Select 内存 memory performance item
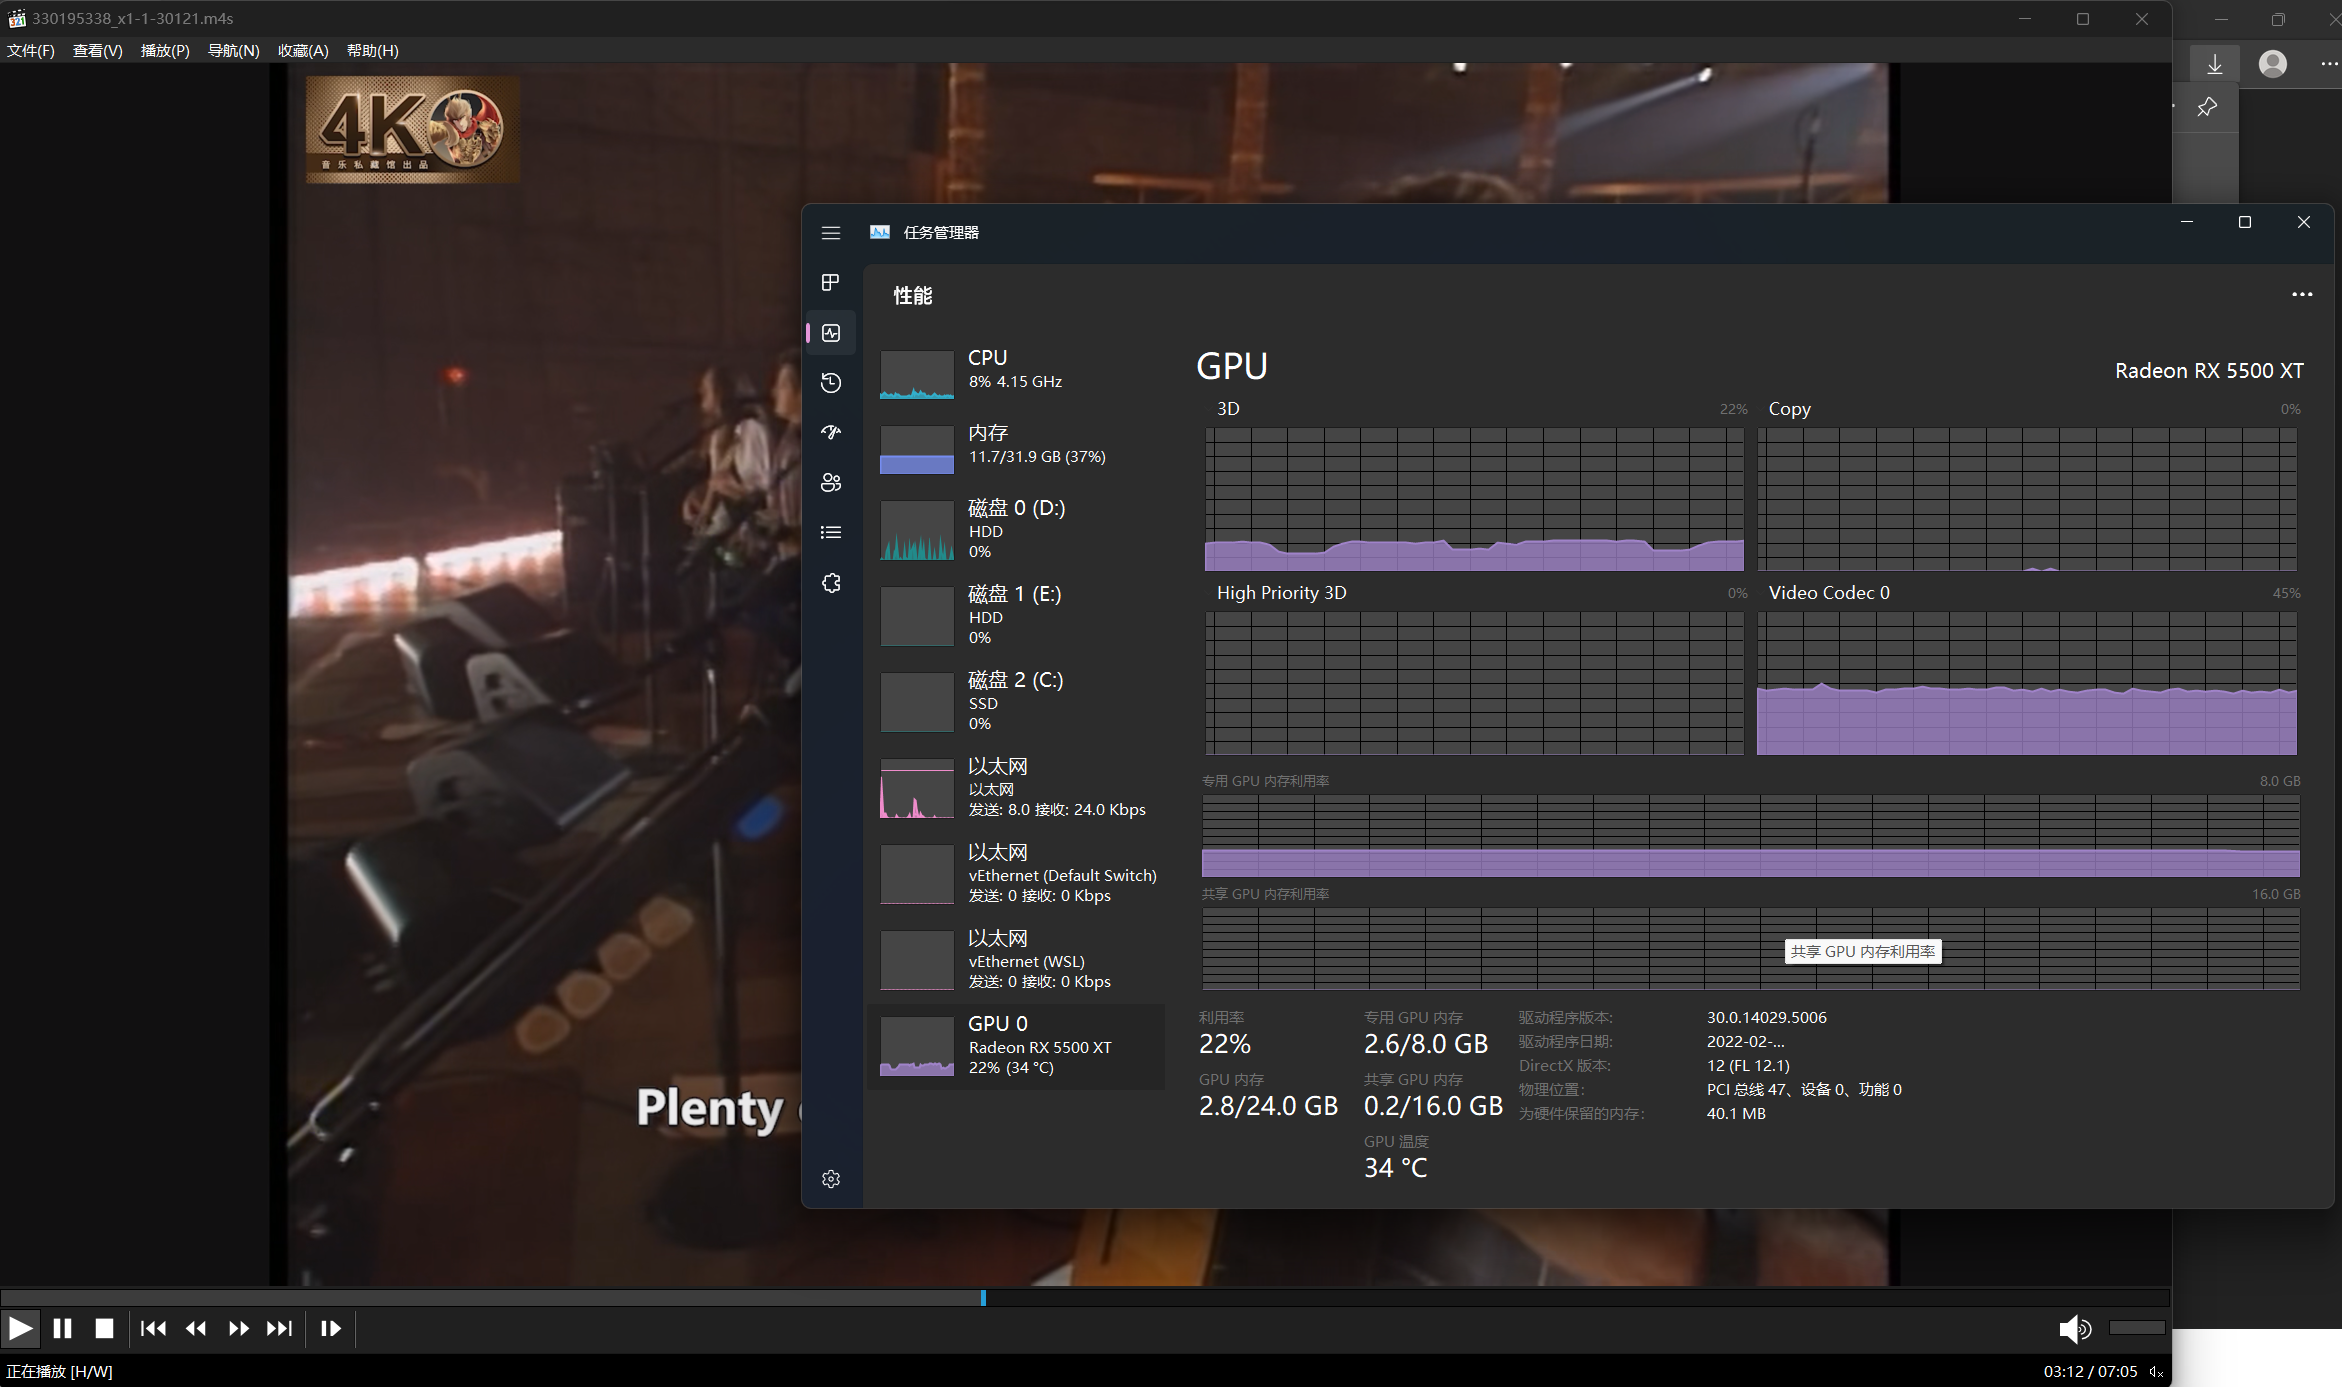 coord(1015,445)
